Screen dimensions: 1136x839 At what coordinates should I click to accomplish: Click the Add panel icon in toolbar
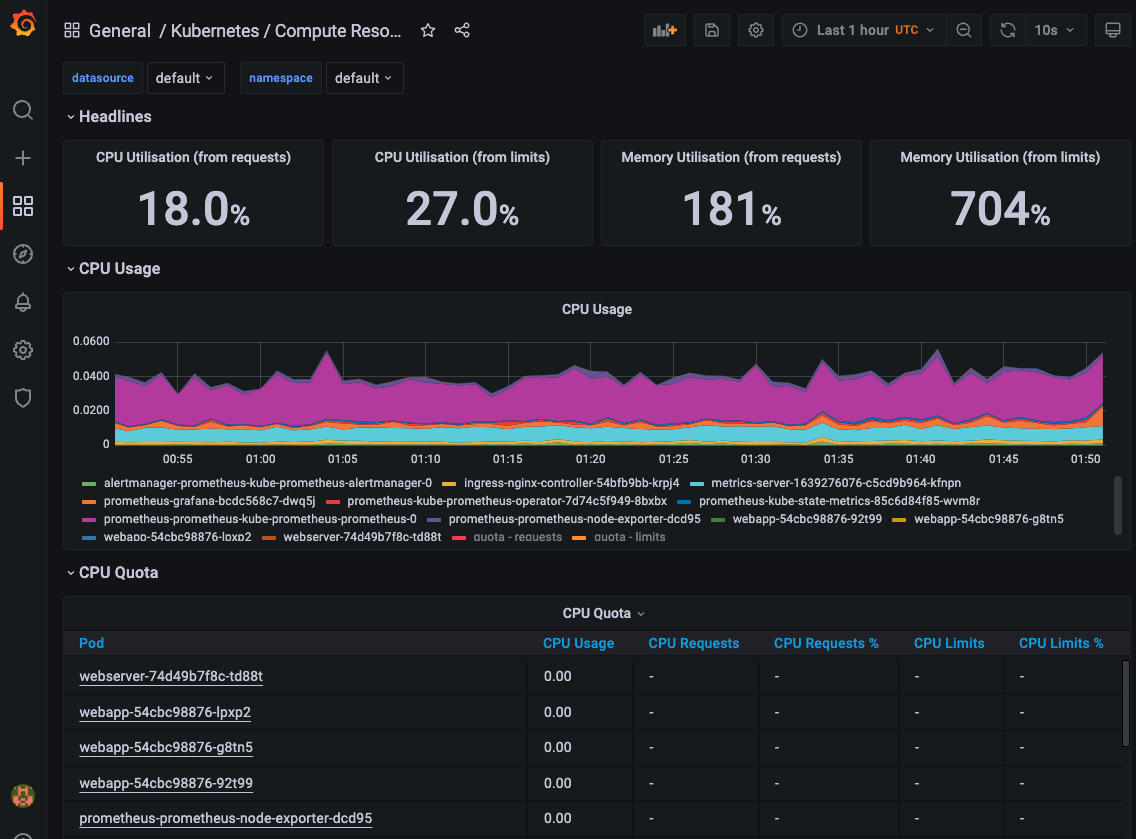tap(664, 30)
